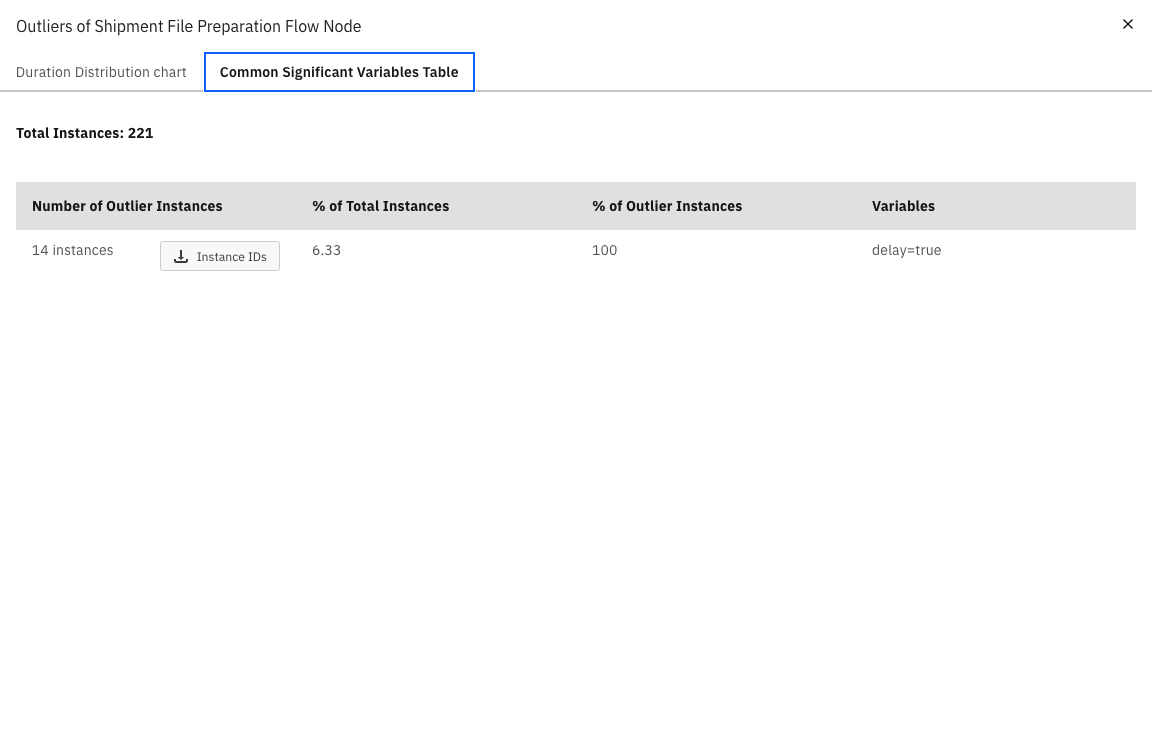
Task: Select the delay=true variable entry
Action: click(x=906, y=250)
